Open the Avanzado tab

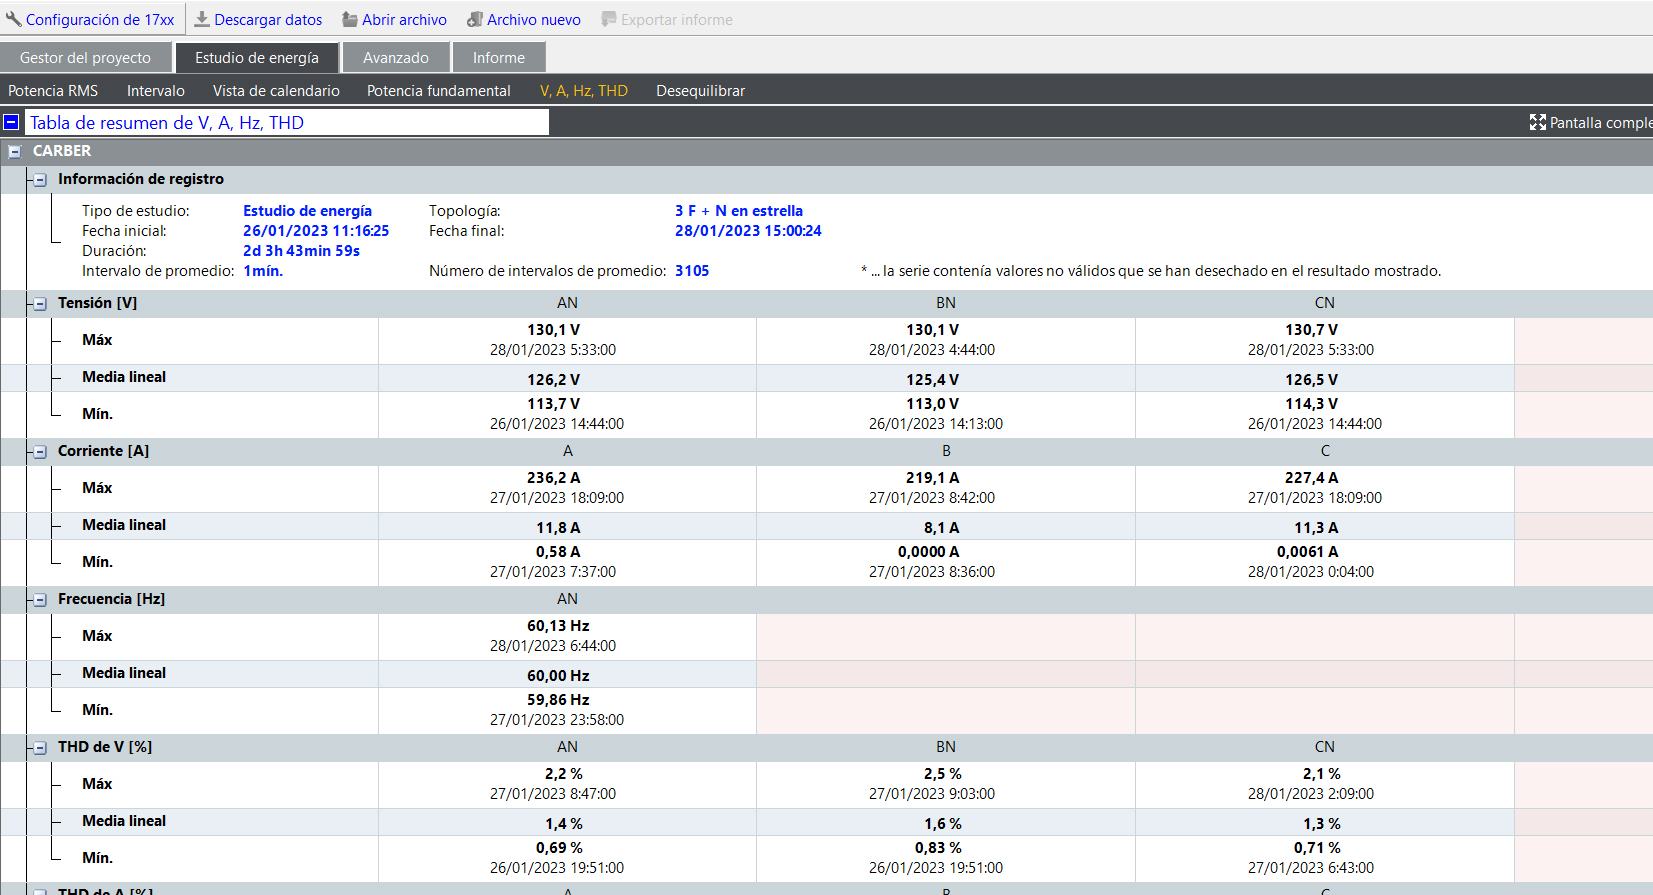[x=395, y=58]
